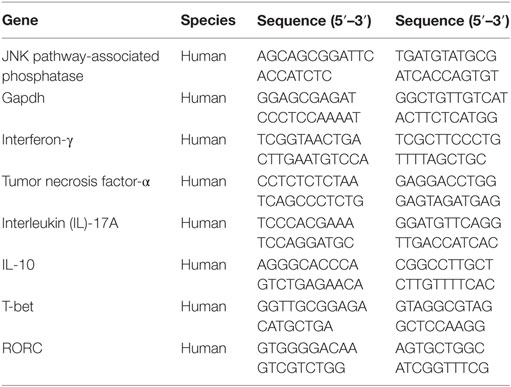The width and height of the screenshot is (511, 387).
Task: Select the last Sequence (5′–3′) header
Action: point(452,21)
